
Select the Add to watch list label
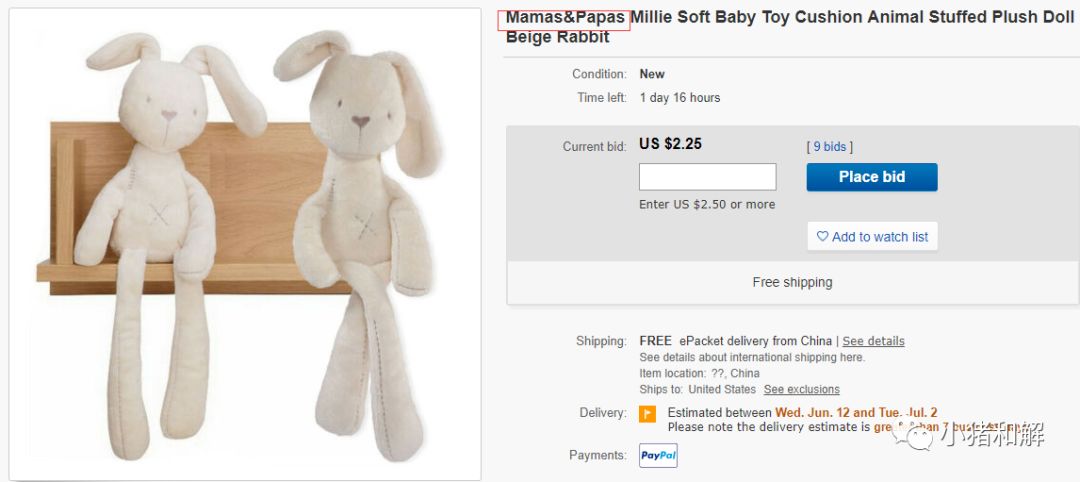tap(880, 237)
